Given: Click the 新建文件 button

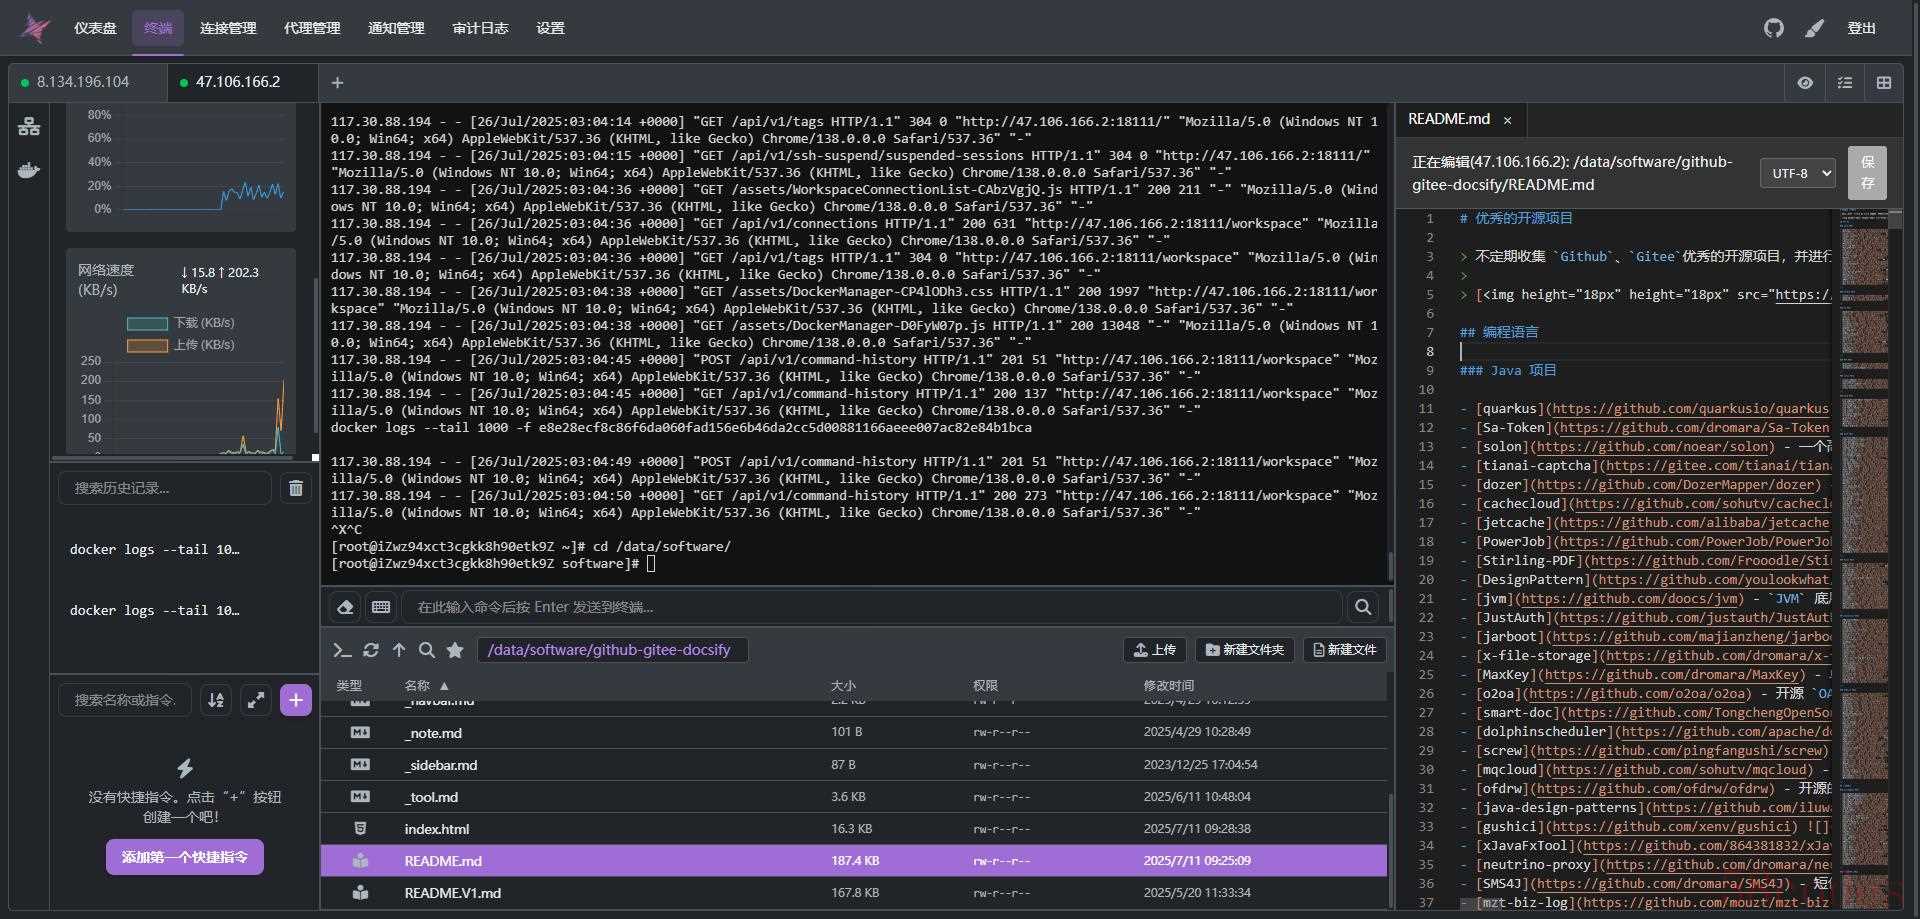Looking at the screenshot, I should pos(1345,650).
